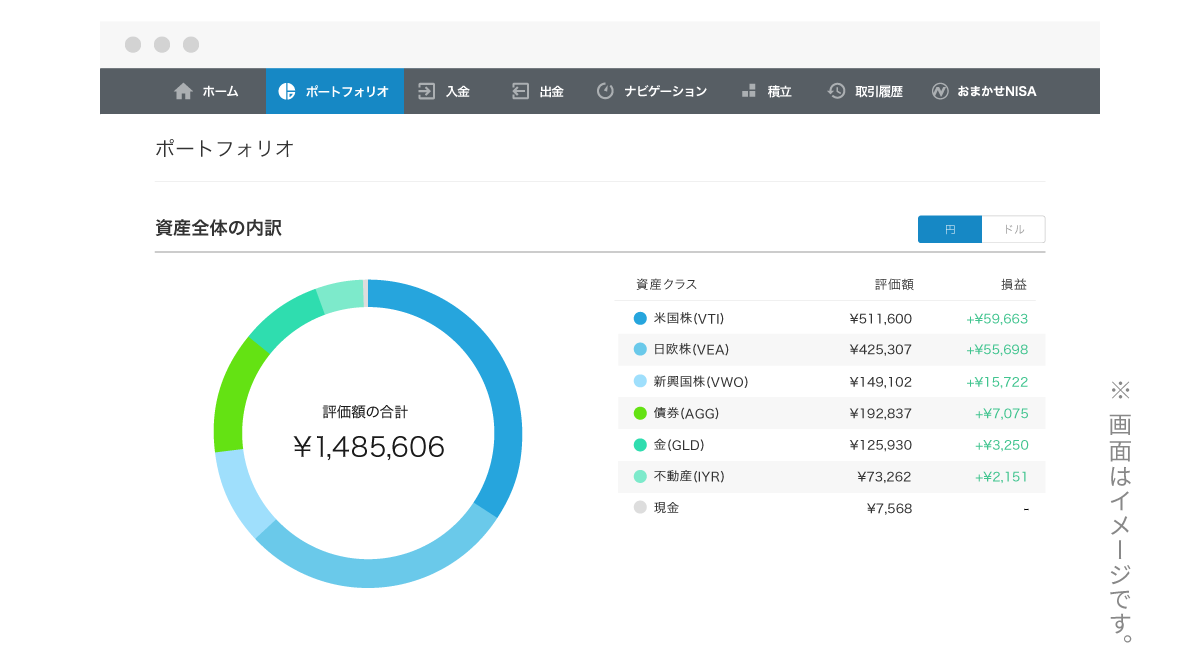Click the light blue 新興国株(VWO) color dot
The height and width of the screenshot is (660, 1200).
coord(640,382)
